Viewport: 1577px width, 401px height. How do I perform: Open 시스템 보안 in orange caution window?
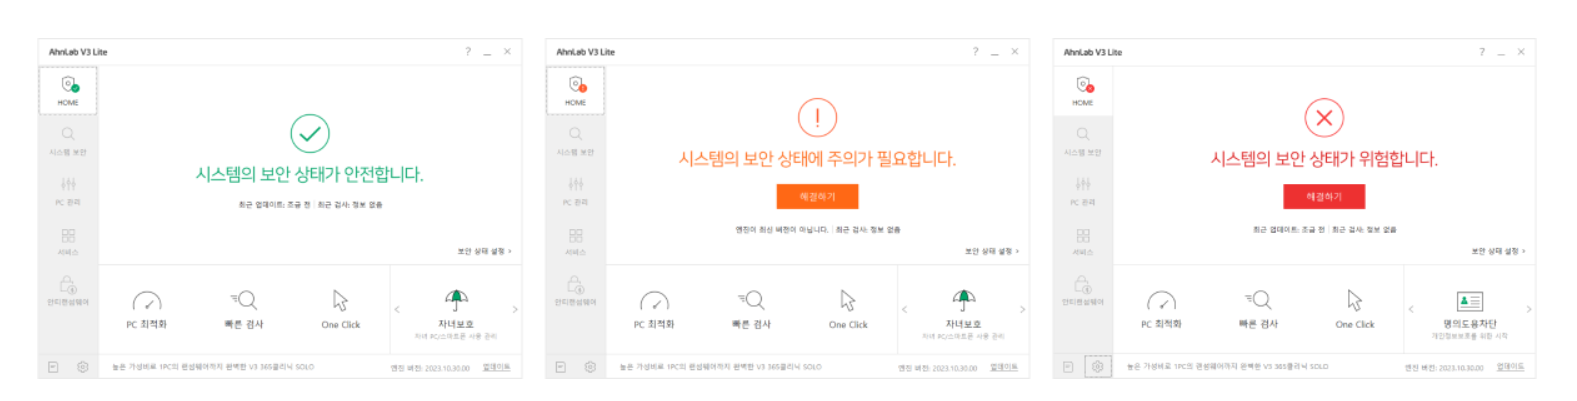point(576,141)
